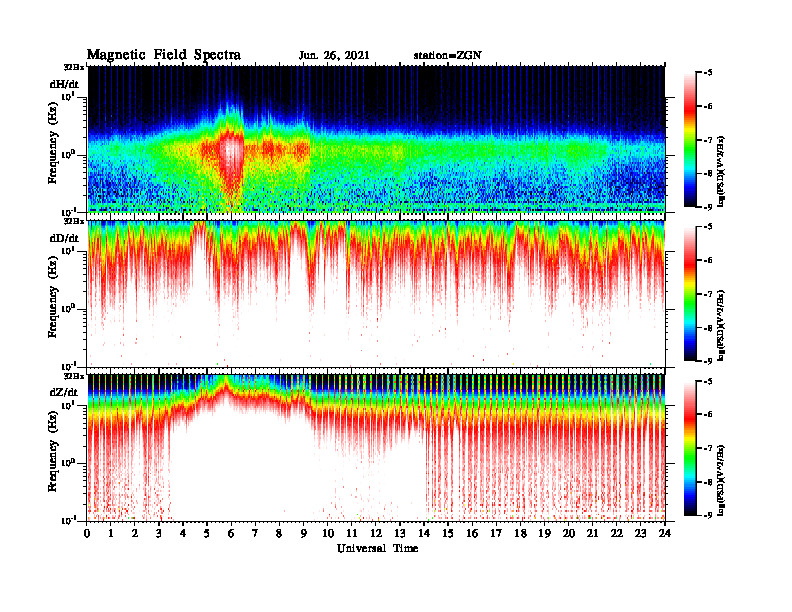This screenshot has height=612, width=792.
Task: Click the log(PSD) label beside the dD/dt color bar
Action: pyautogui.click(x=721, y=325)
